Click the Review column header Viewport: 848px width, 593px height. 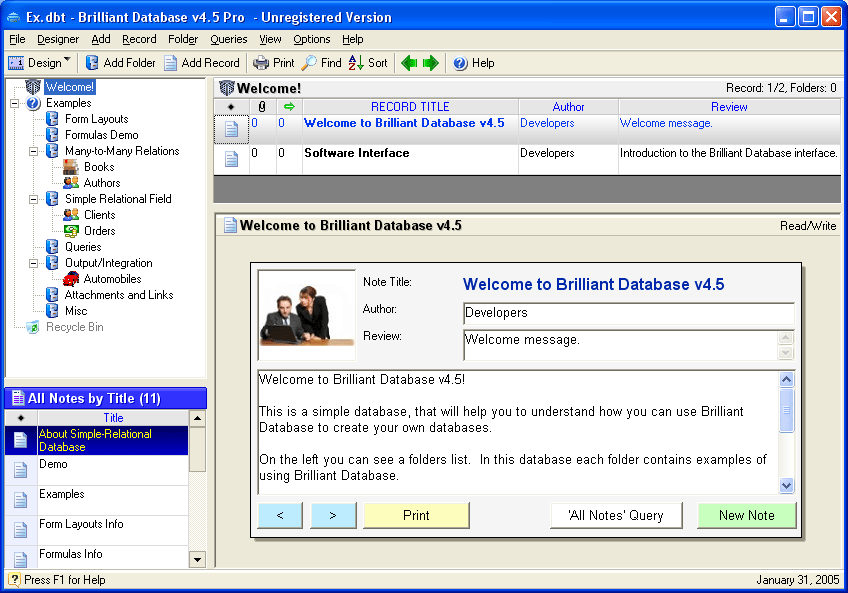(x=729, y=107)
